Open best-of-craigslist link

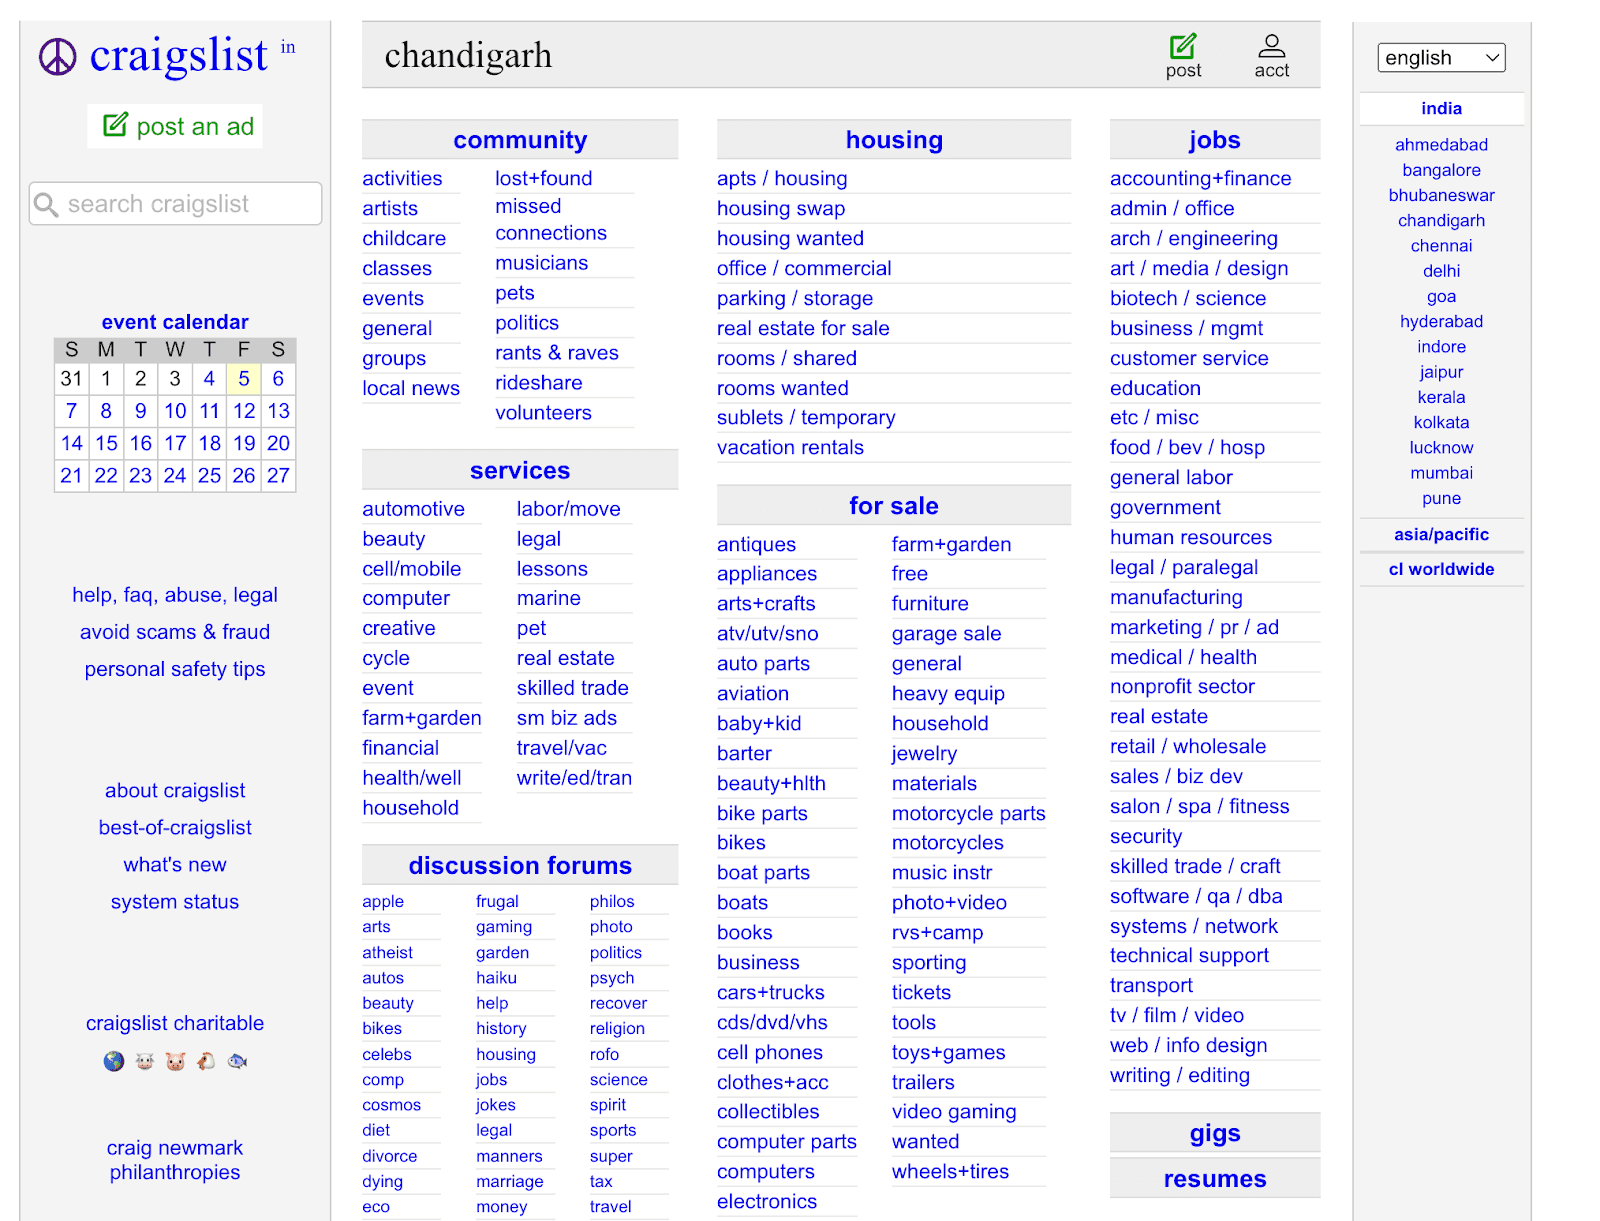(x=175, y=827)
